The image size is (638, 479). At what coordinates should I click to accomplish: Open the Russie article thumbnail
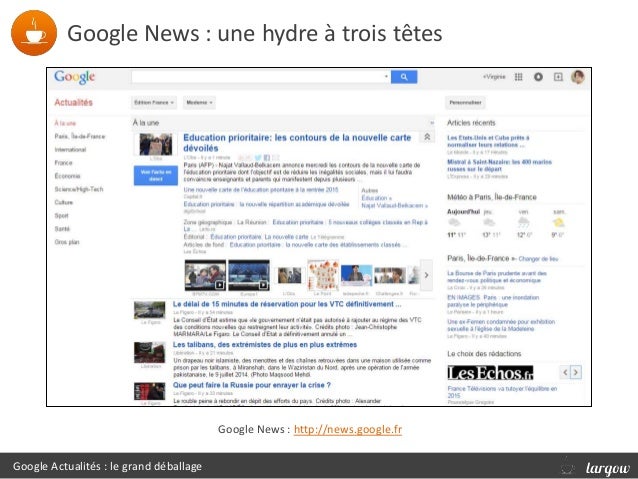150,392
